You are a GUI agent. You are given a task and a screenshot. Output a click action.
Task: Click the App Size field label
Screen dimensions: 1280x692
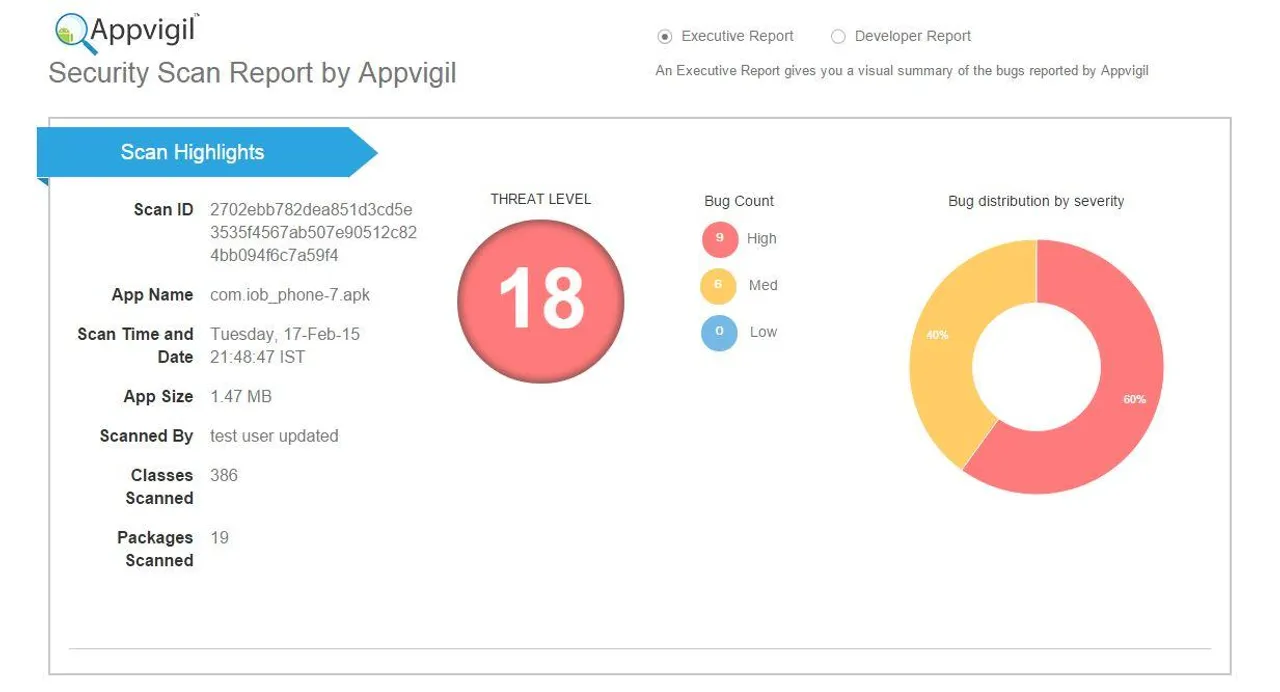[x=158, y=397]
